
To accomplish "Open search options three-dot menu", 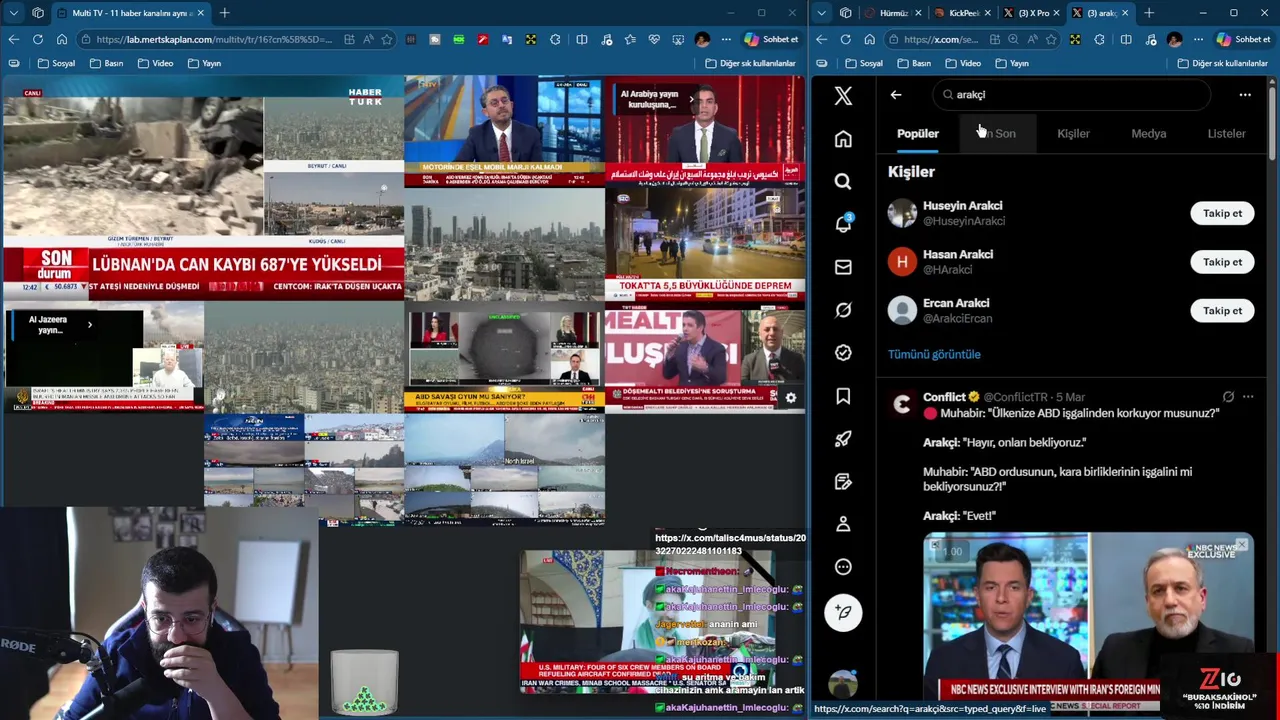I will tap(1245, 95).
